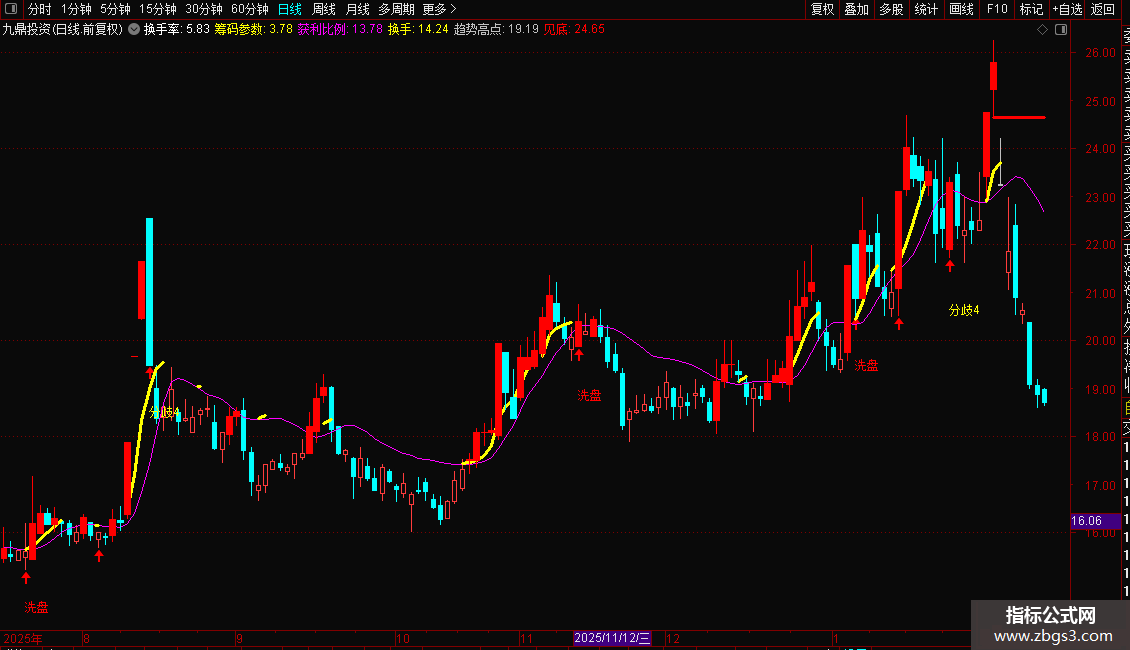Switch to 分时 intraday view
Image resolution: width=1130 pixels, height=650 pixels.
[x=40, y=9]
